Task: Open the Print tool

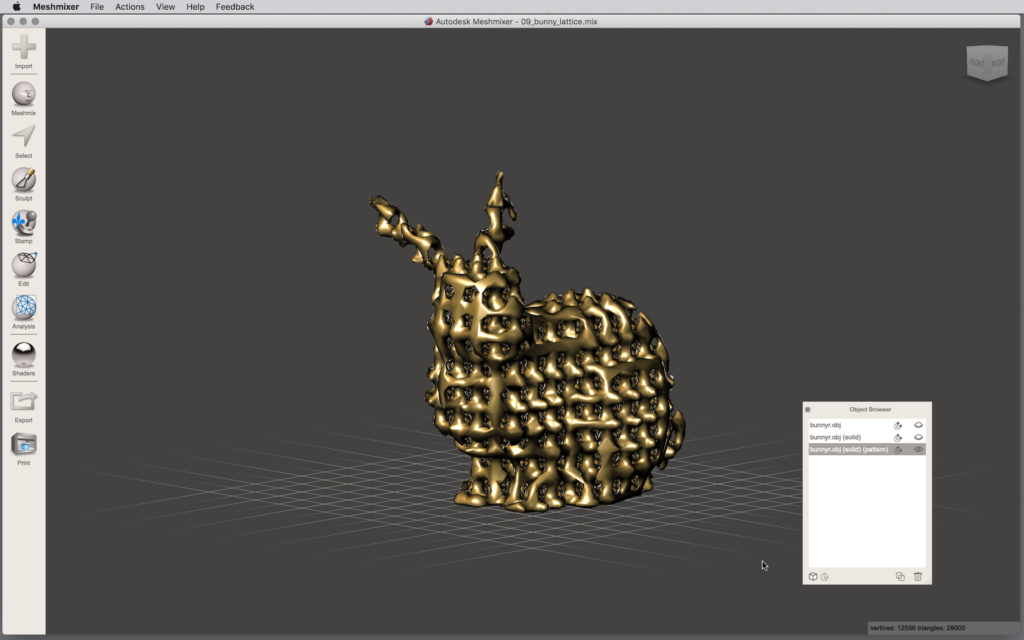Action: point(24,445)
